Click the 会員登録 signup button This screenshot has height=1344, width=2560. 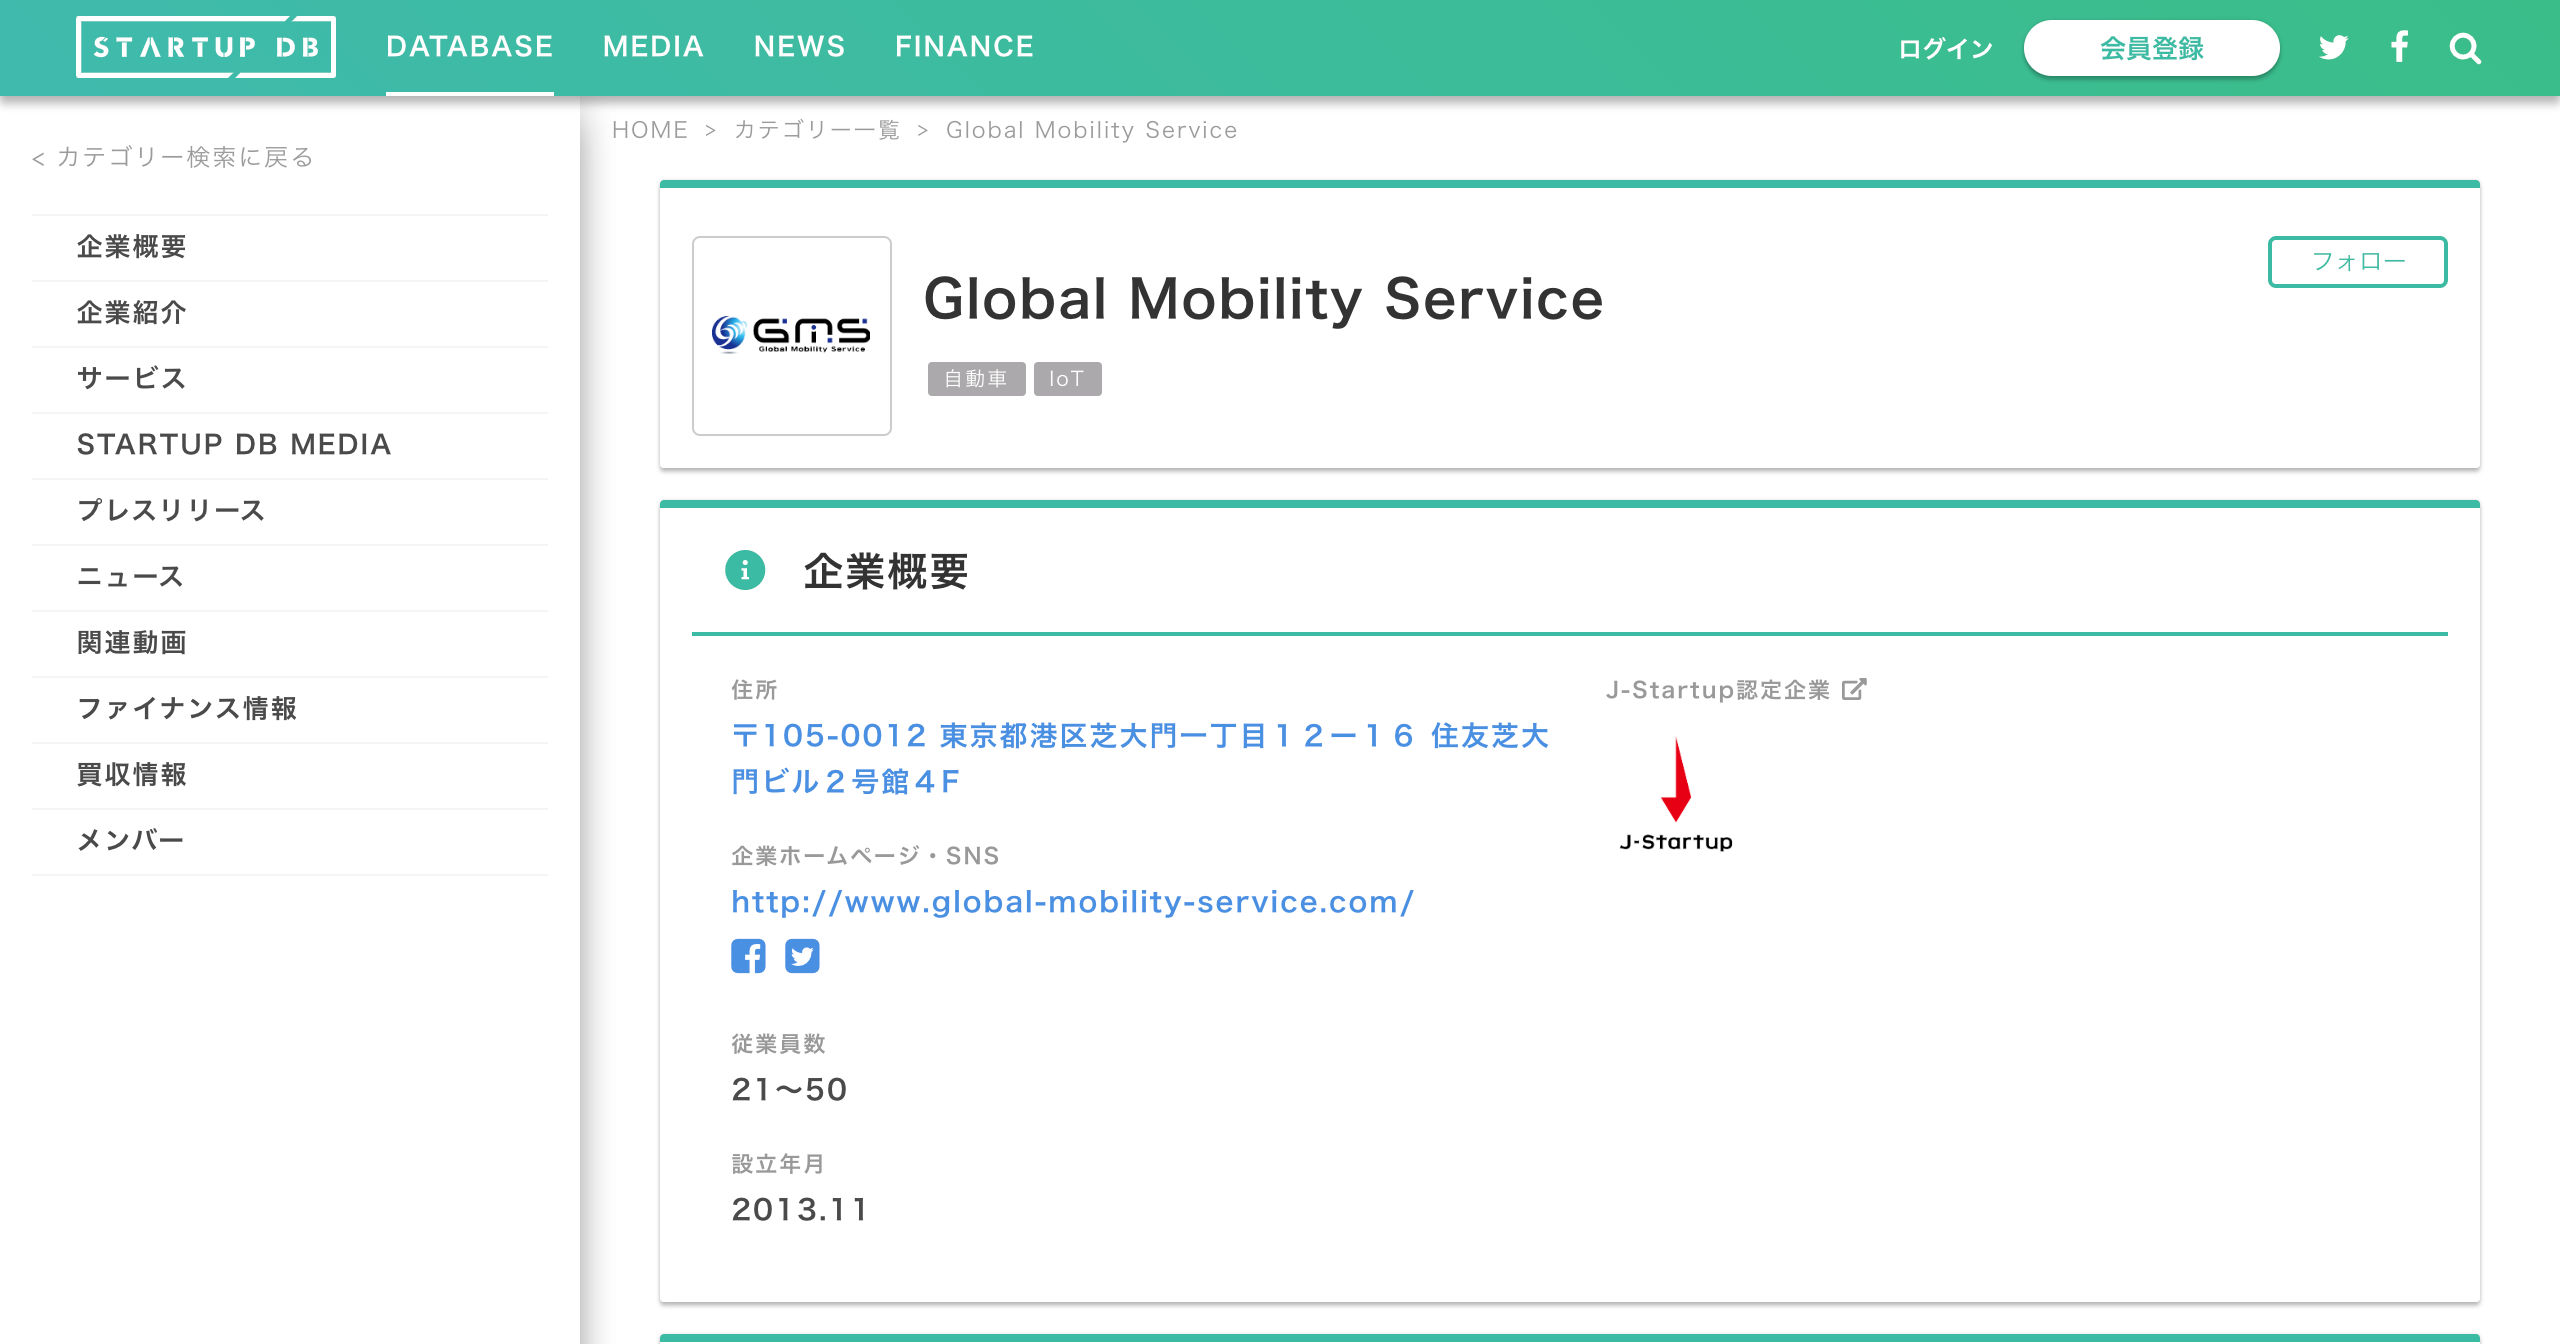click(2151, 48)
